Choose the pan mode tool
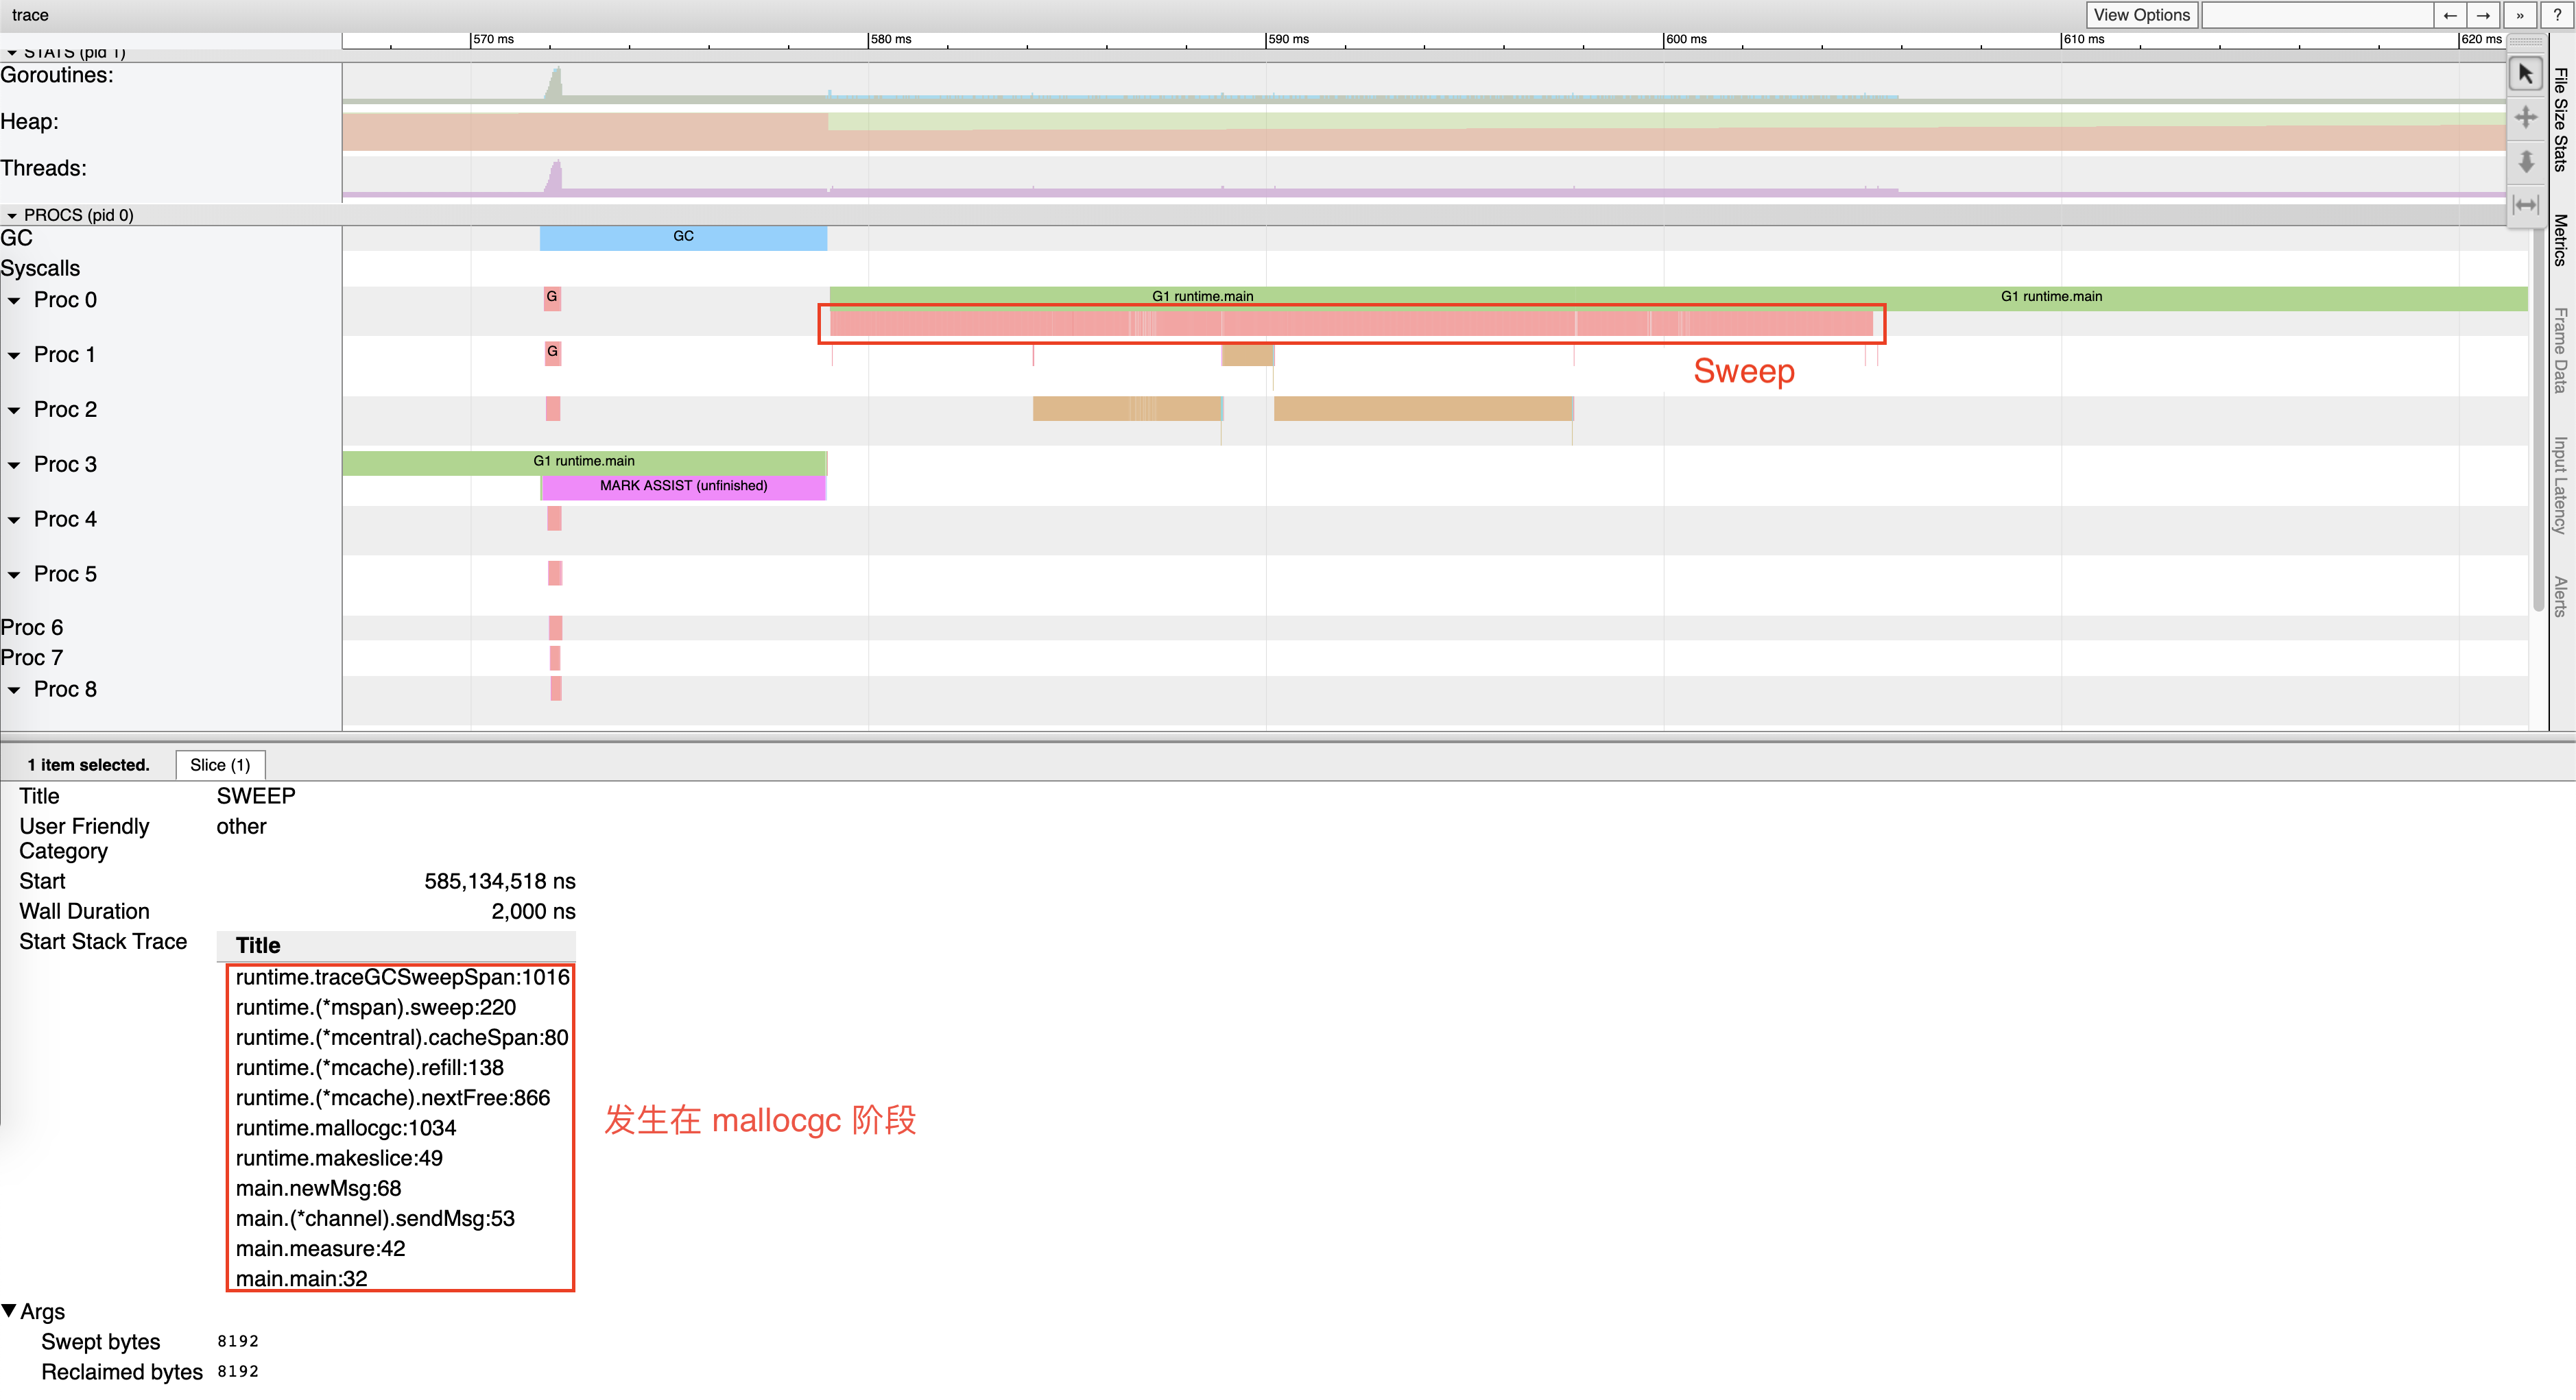2576x1400 pixels. (2525, 118)
